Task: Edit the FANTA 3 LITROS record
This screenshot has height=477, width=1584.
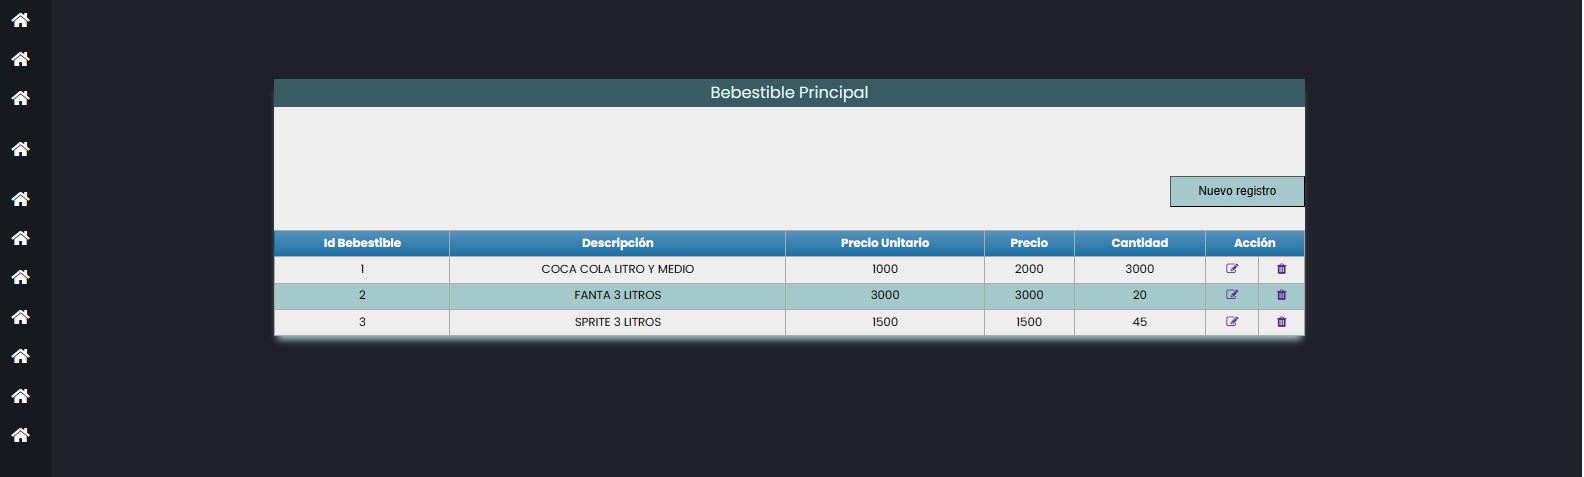Action: (1232, 295)
